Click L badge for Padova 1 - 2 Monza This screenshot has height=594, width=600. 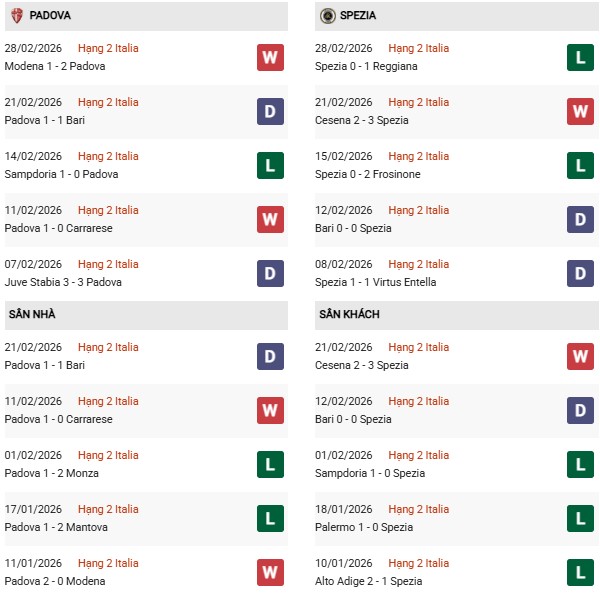(270, 464)
